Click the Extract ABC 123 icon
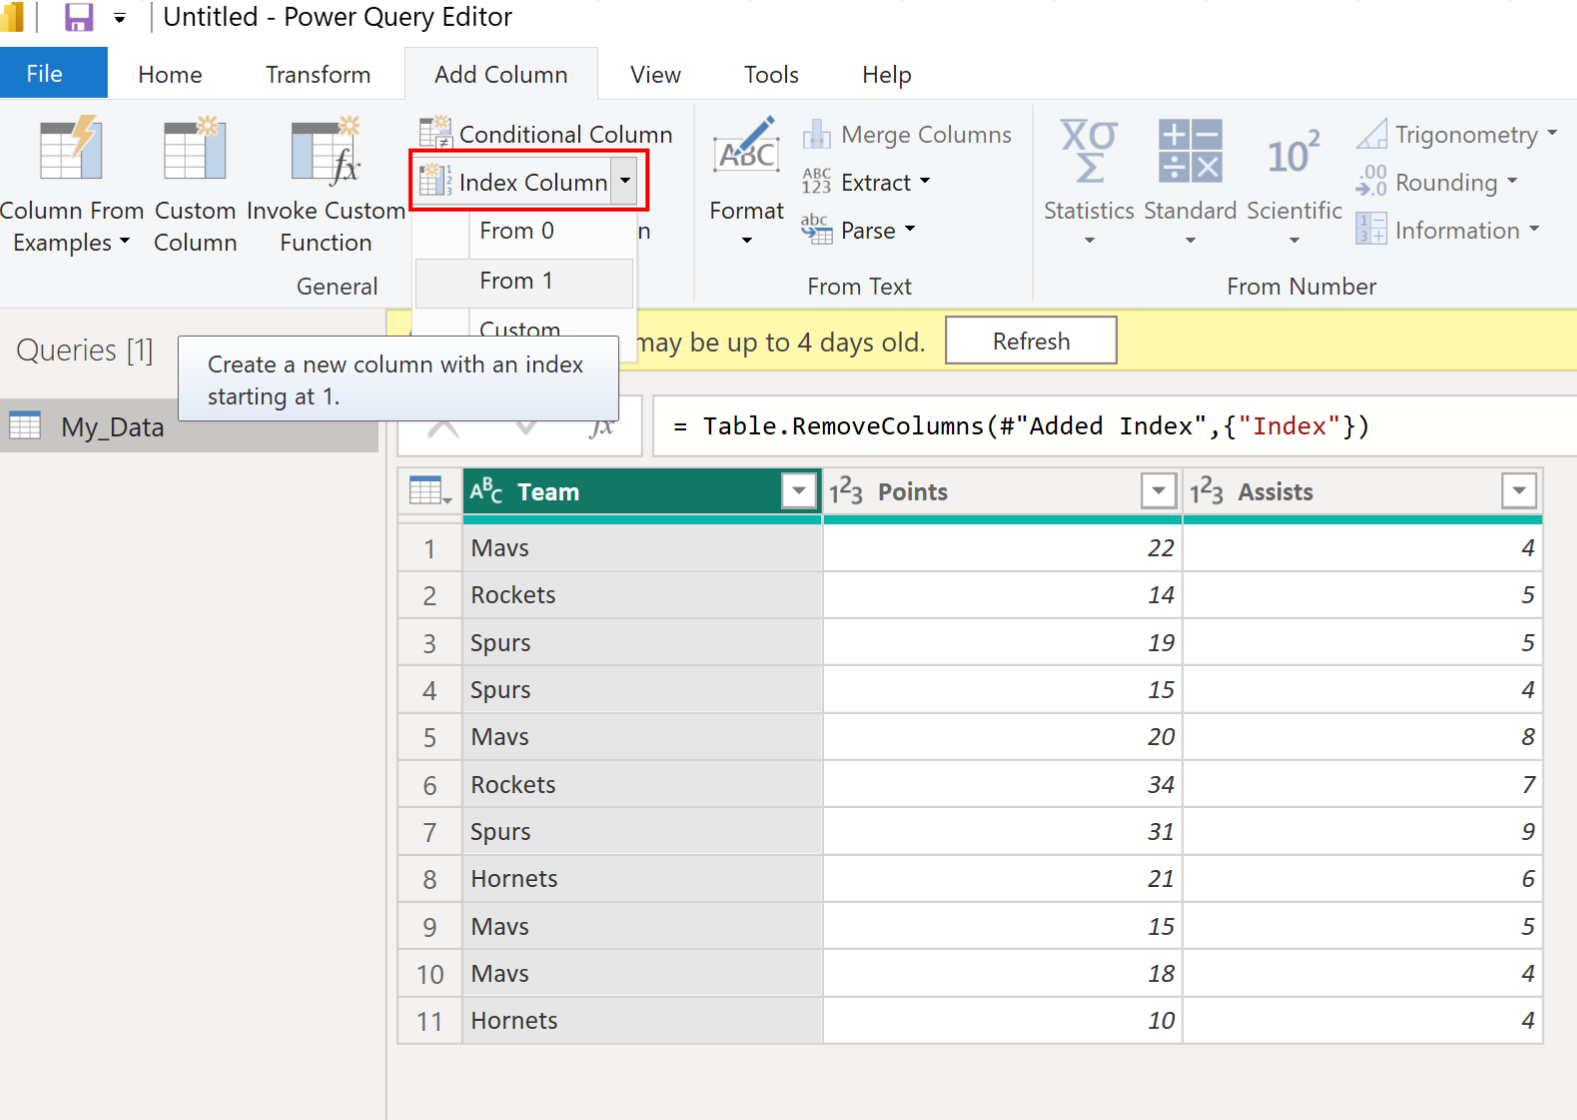The width and height of the screenshot is (1577, 1120). [x=816, y=181]
